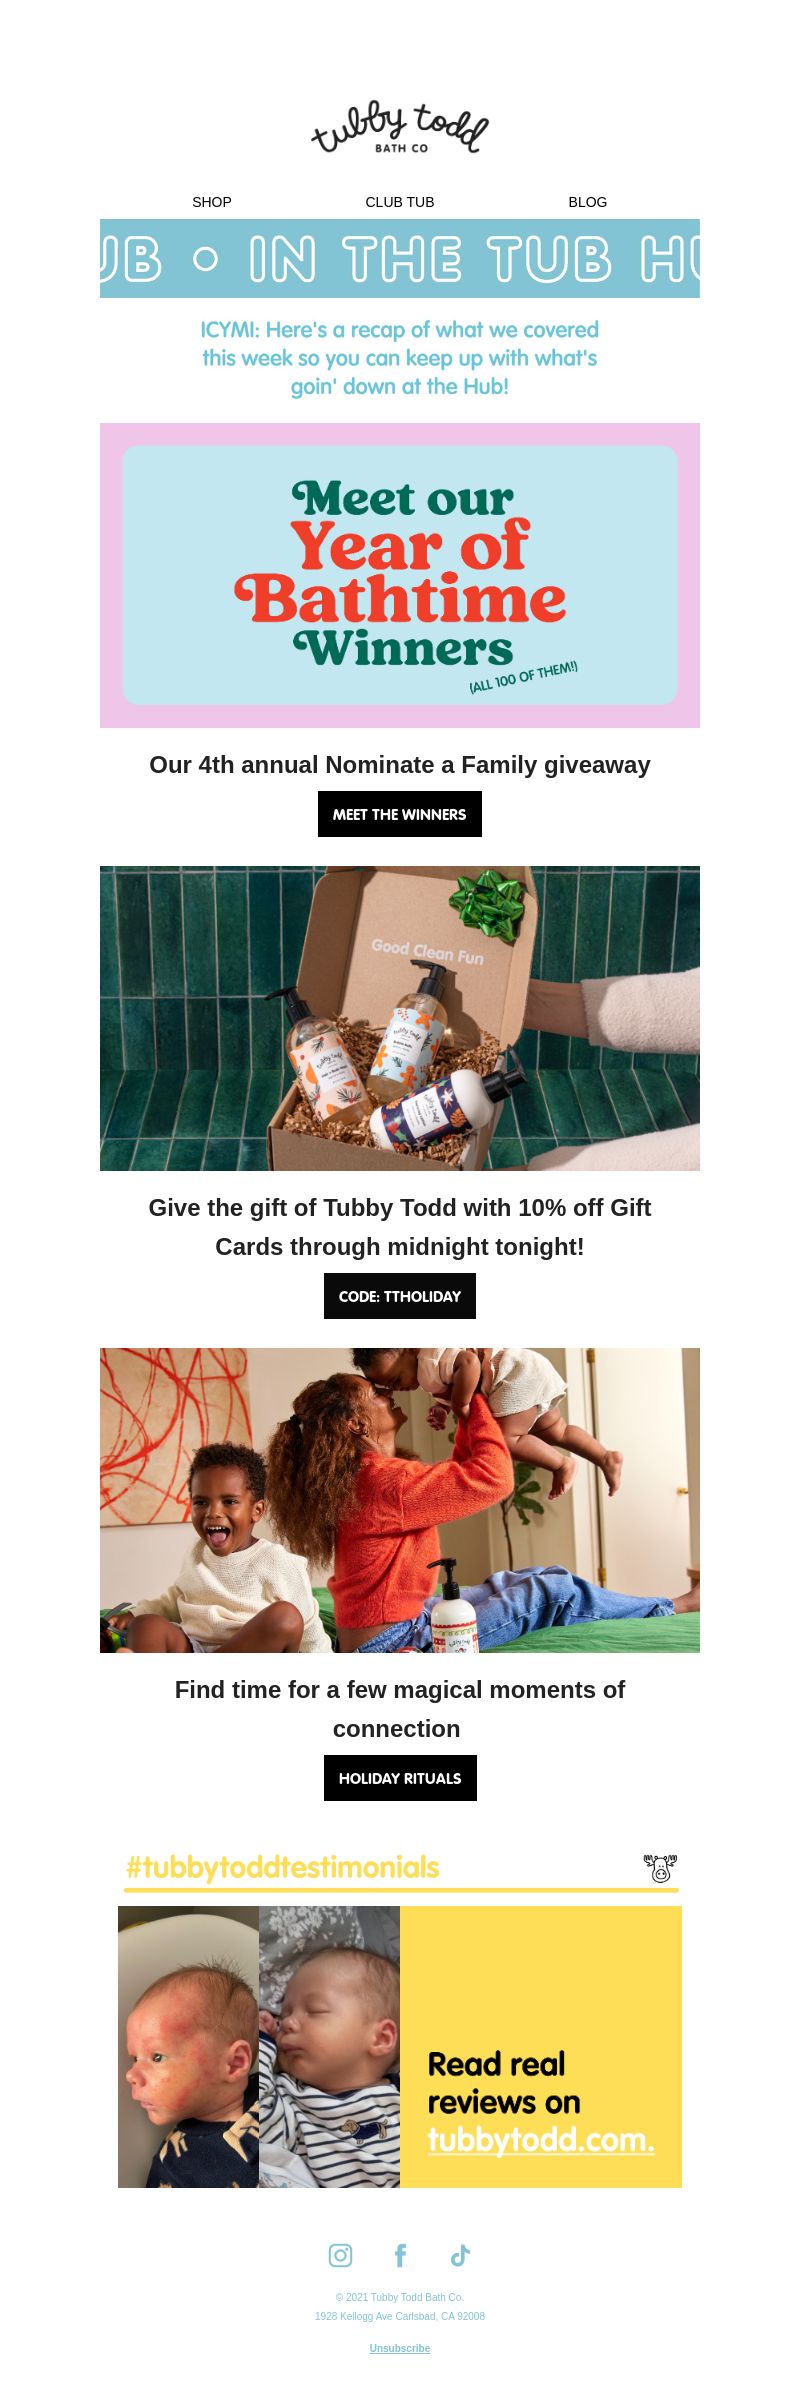
Task: Click the Tubby Todd Bath Co logo
Action: click(400, 127)
